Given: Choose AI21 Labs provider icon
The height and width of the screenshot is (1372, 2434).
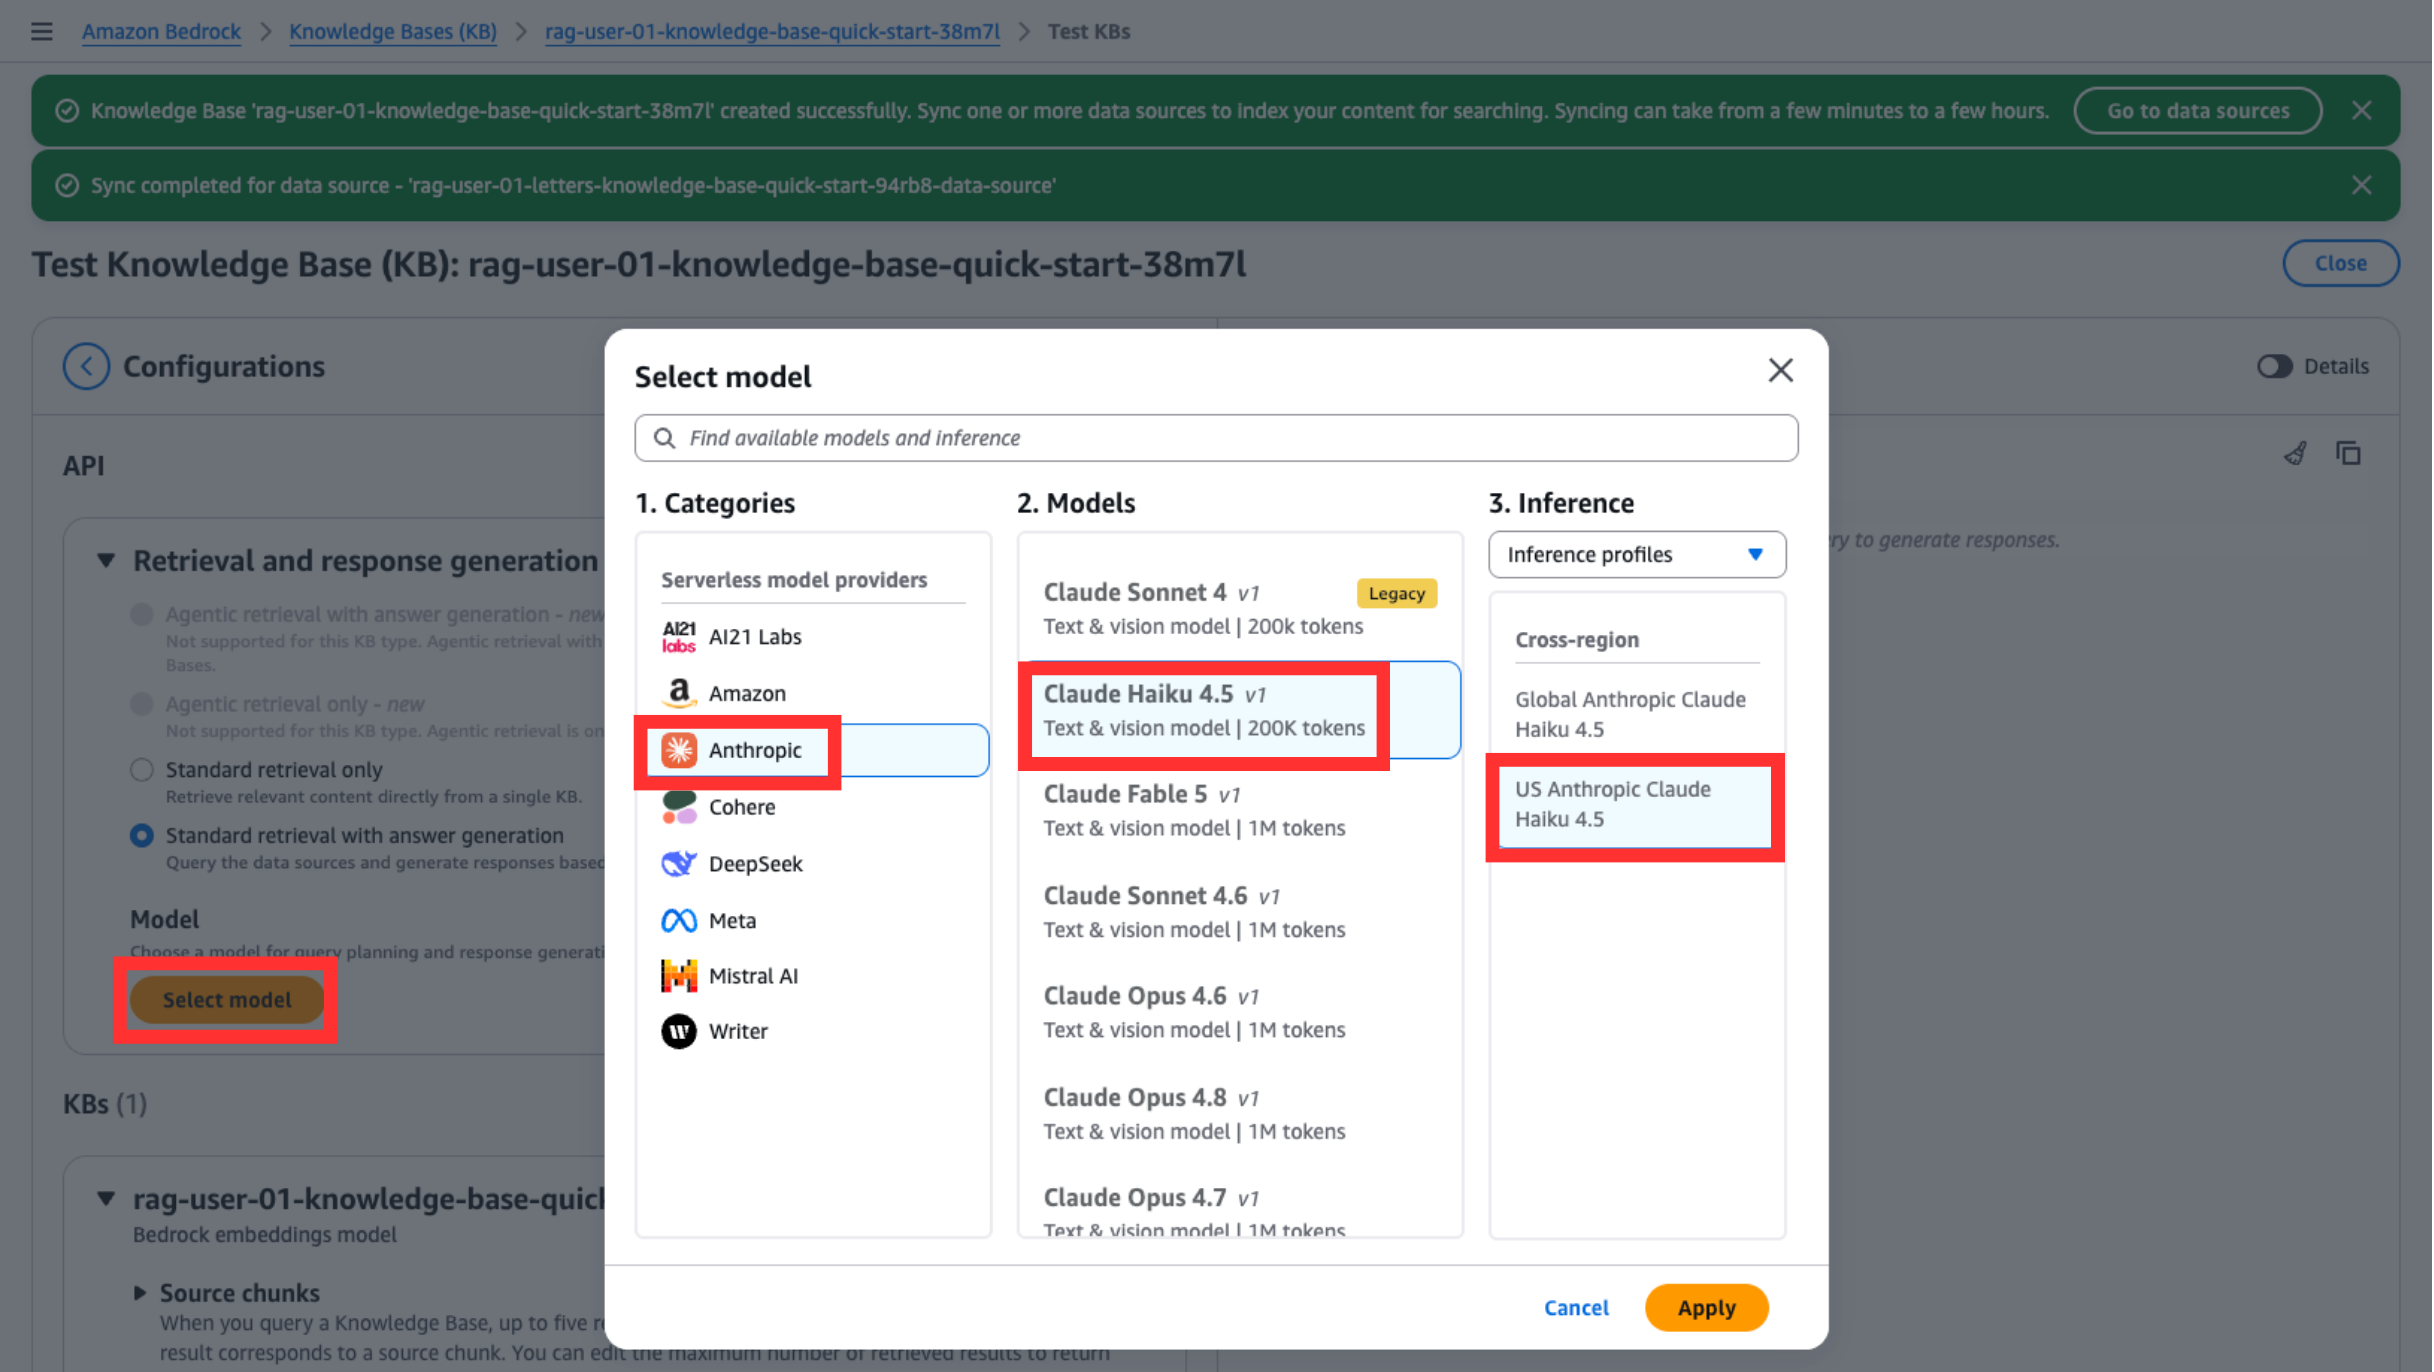Looking at the screenshot, I should 679,637.
